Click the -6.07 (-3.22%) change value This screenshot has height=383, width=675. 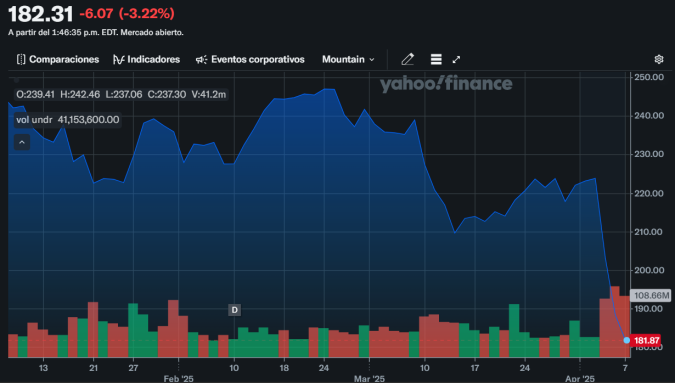tap(127, 14)
